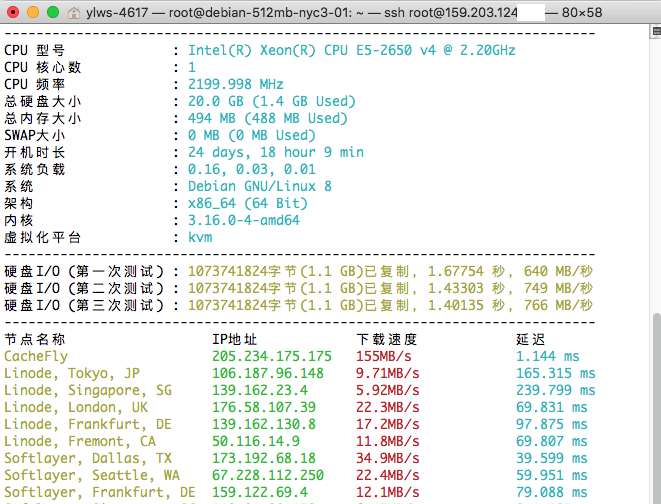Click the CPU frequency value 2199.998 MHz
The image size is (661, 504).
pyautogui.click(x=236, y=84)
